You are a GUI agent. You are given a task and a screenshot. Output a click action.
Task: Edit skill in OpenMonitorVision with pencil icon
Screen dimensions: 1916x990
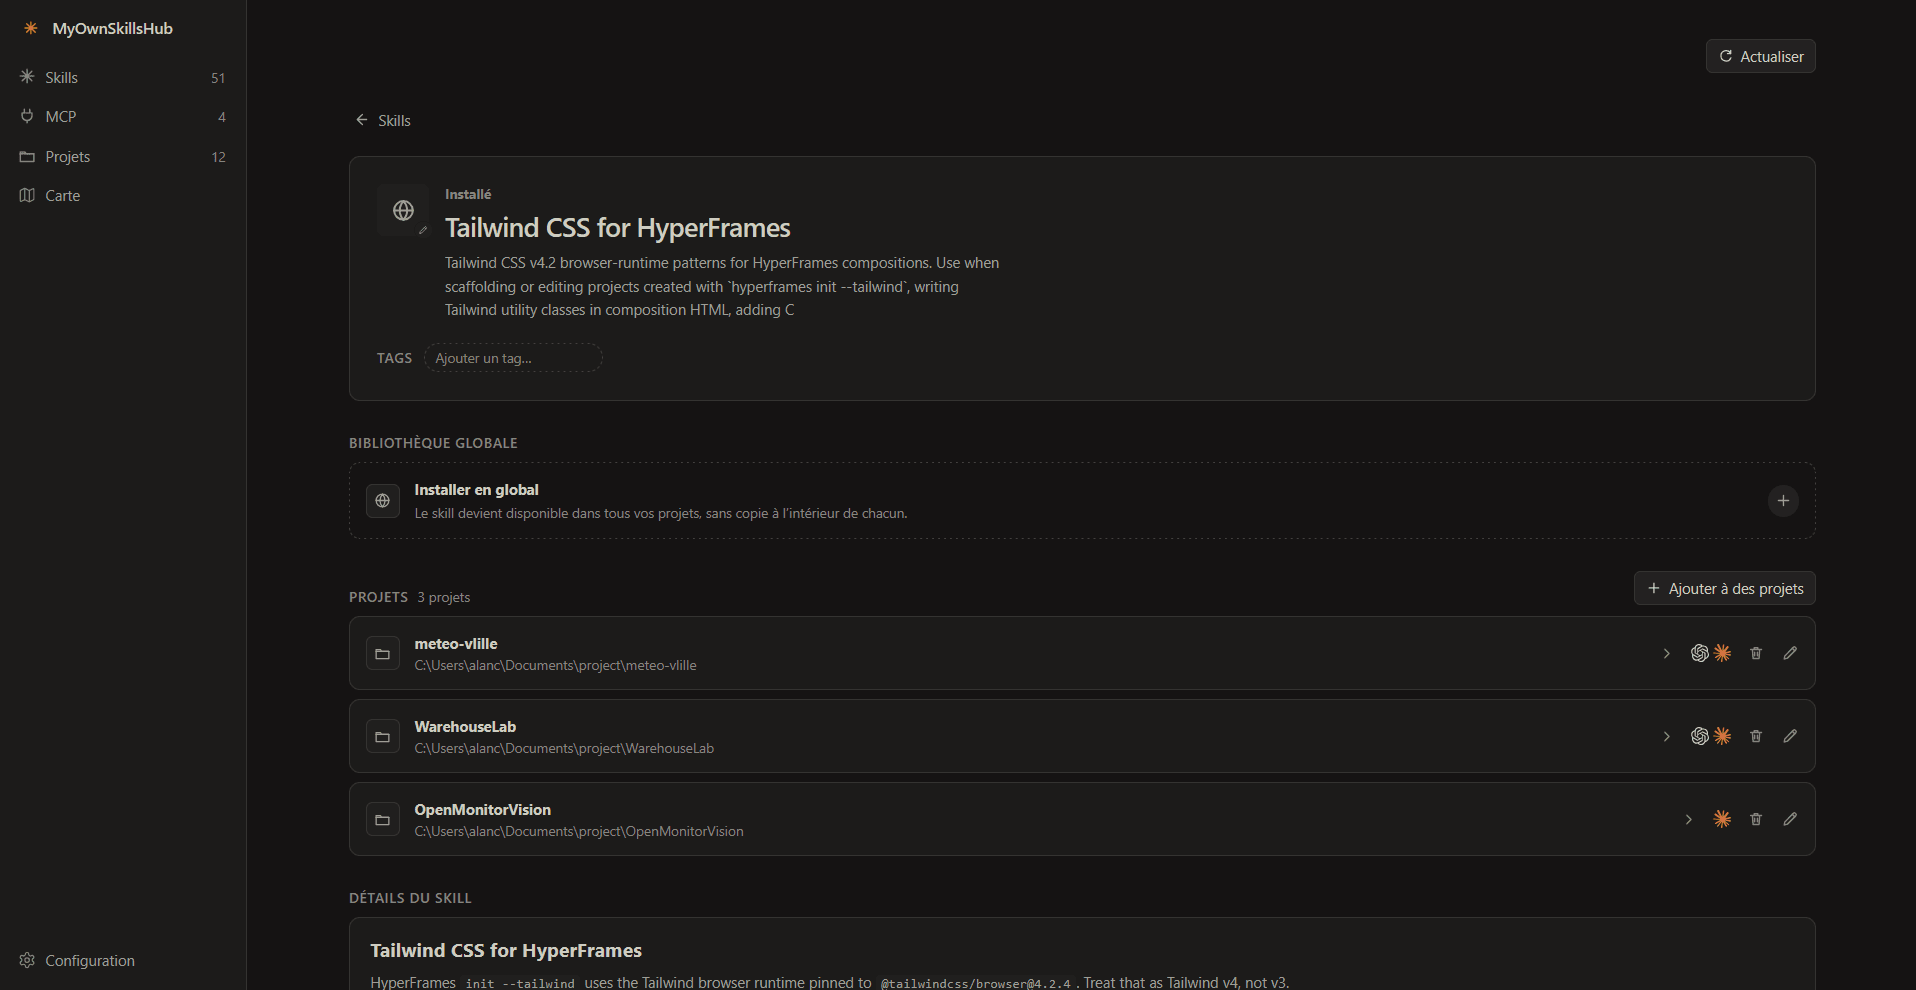1790,819
